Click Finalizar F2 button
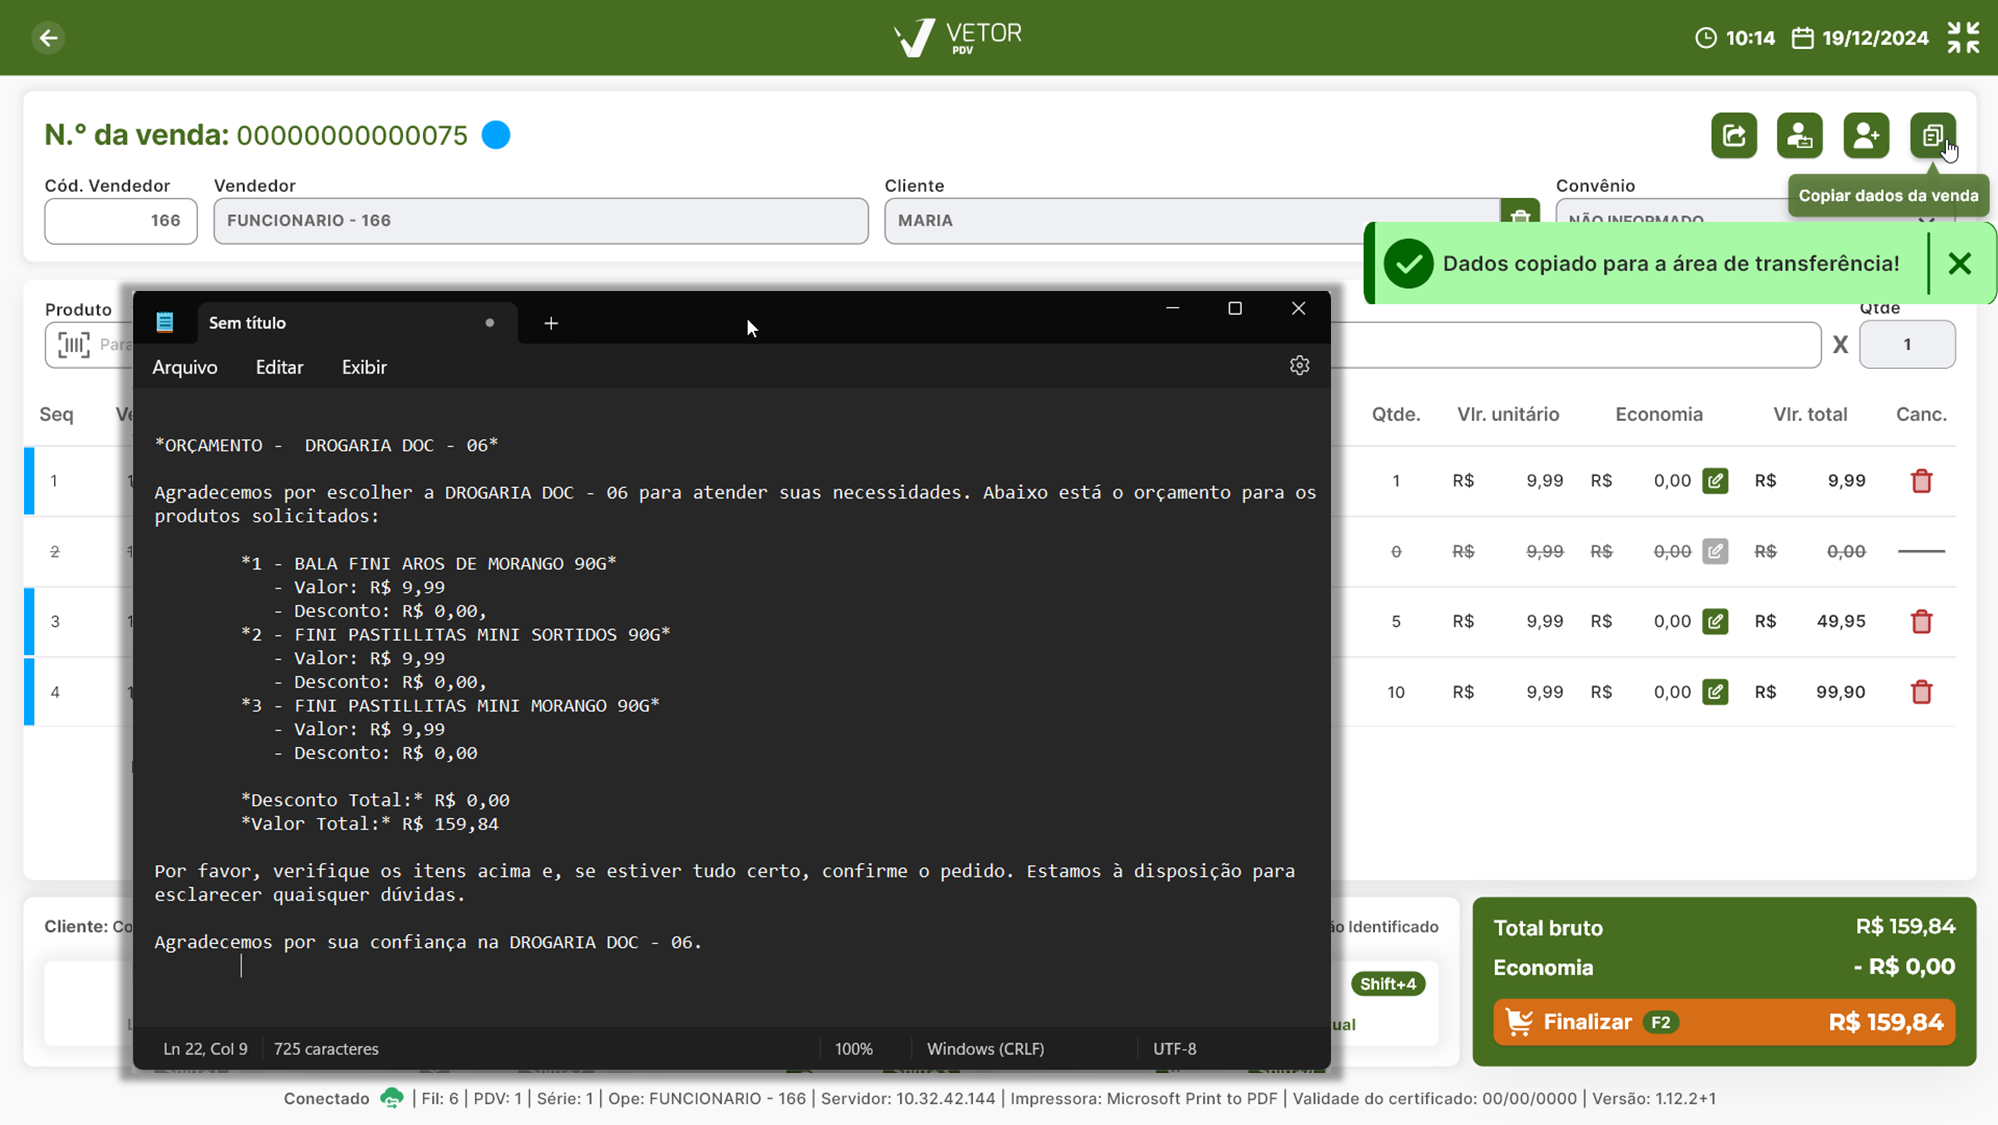The image size is (1998, 1125). click(1724, 1022)
